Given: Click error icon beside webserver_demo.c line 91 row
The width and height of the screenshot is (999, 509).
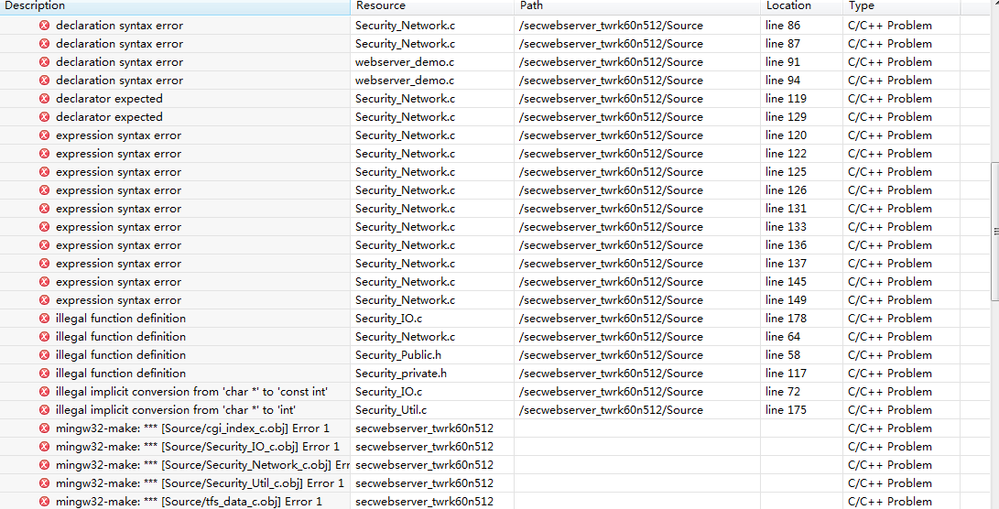Looking at the screenshot, I should (x=44, y=62).
